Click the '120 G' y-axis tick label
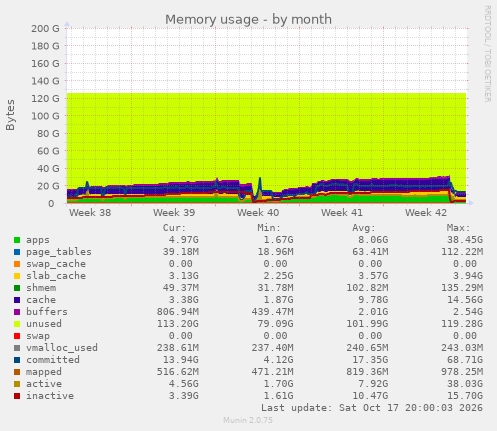 coord(45,99)
